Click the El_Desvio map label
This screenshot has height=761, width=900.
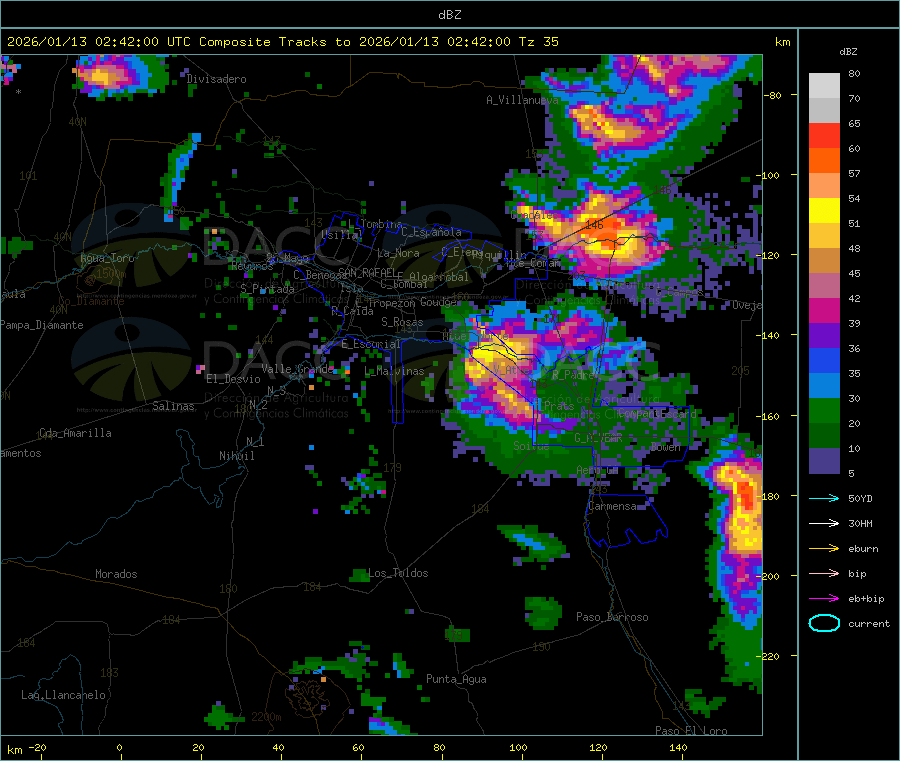coord(233,379)
